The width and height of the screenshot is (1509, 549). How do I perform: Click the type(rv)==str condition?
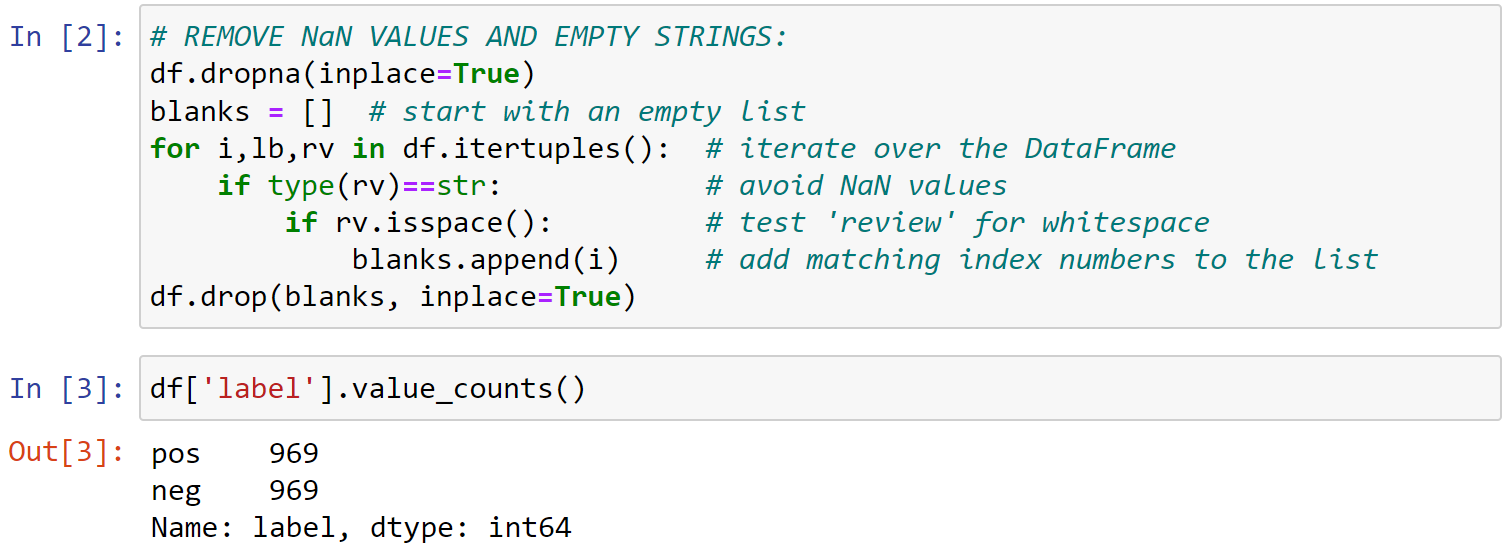tap(384, 186)
